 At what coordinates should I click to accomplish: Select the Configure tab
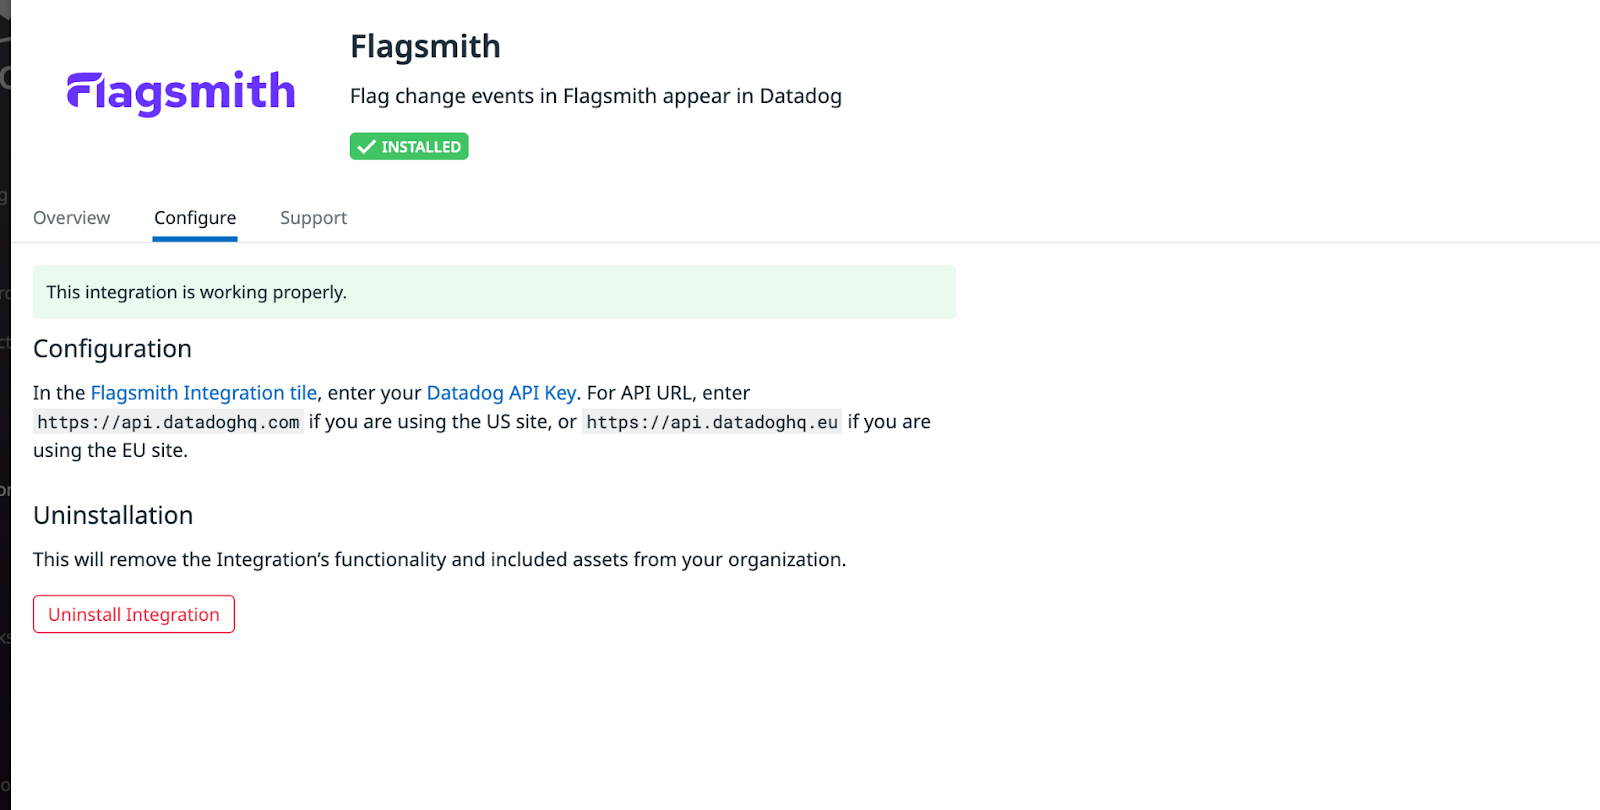click(x=194, y=217)
